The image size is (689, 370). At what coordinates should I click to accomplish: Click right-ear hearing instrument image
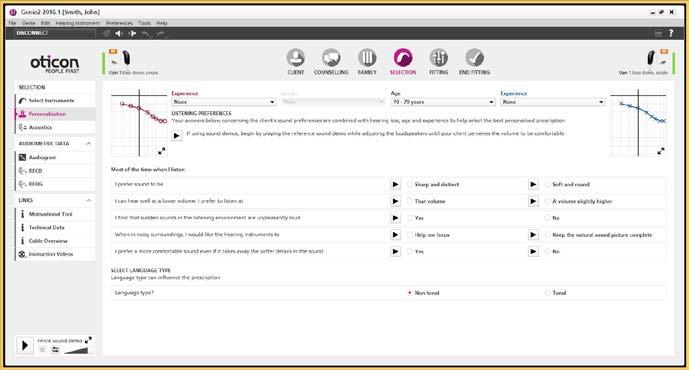126,58
